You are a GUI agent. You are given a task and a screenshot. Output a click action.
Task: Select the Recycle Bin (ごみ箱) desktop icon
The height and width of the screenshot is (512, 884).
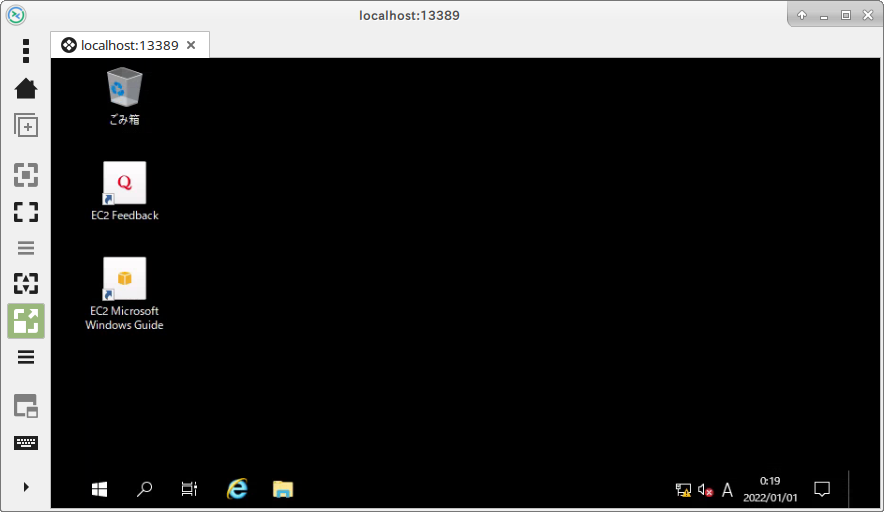[x=124, y=96]
